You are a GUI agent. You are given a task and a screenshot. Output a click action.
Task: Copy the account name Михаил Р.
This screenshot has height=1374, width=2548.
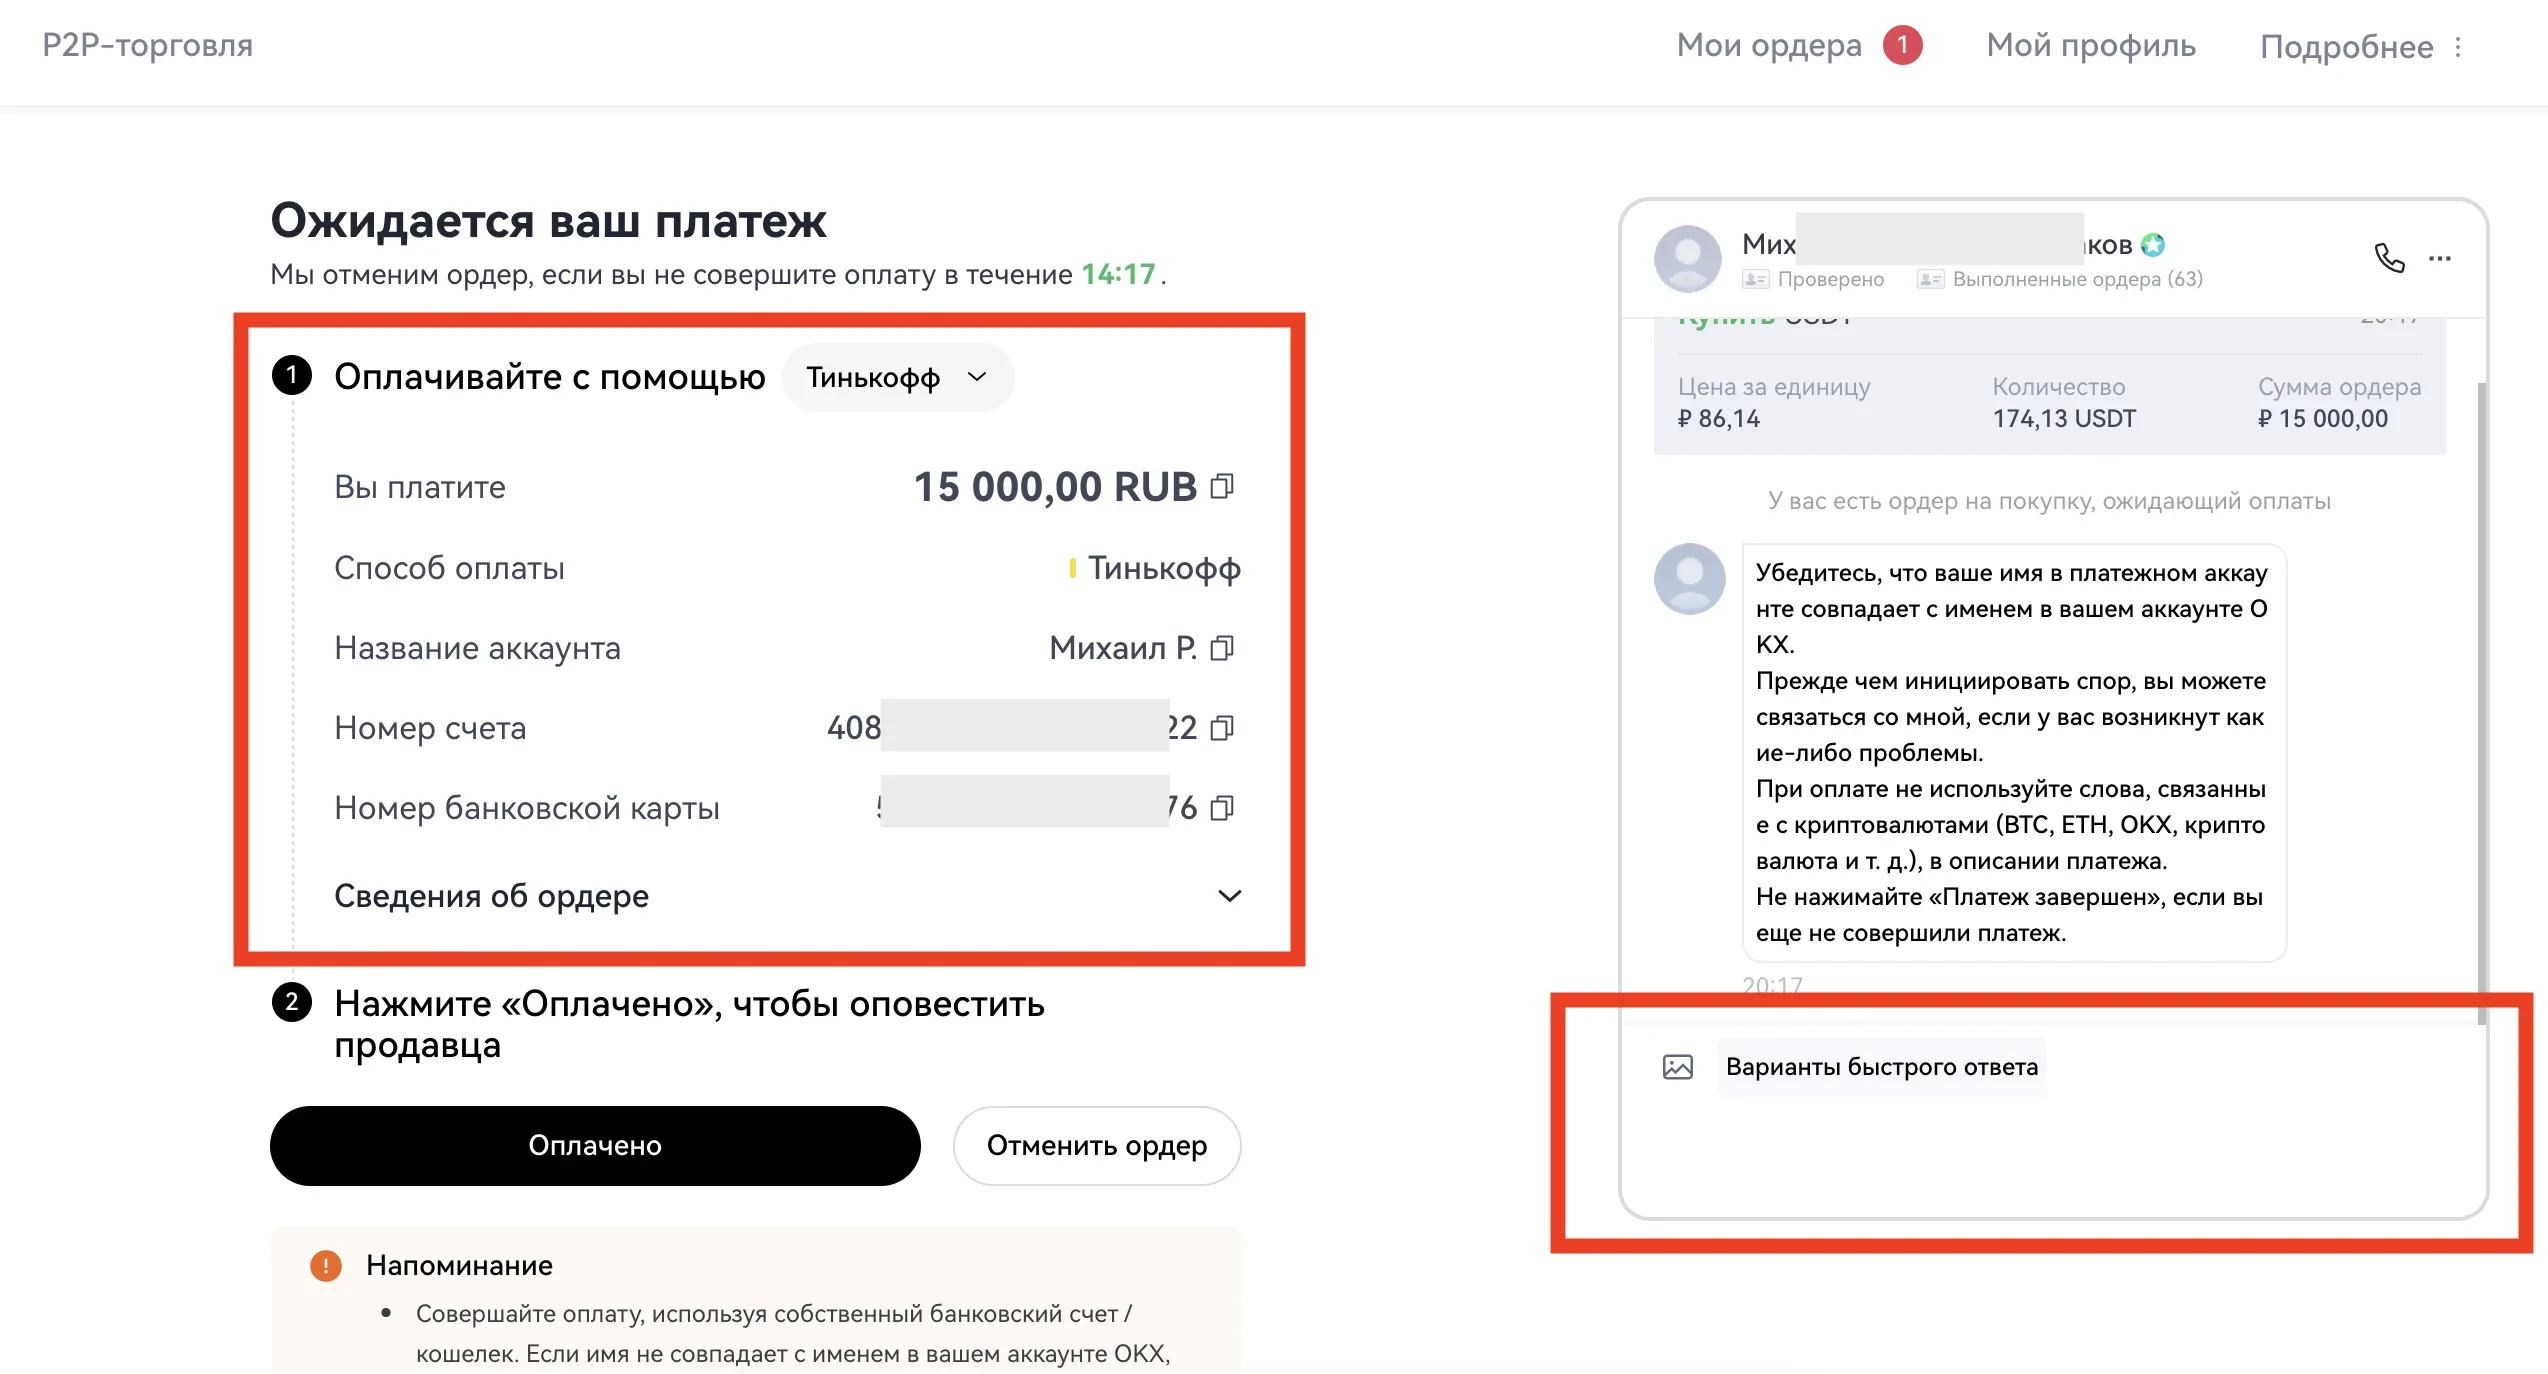[1222, 648]
